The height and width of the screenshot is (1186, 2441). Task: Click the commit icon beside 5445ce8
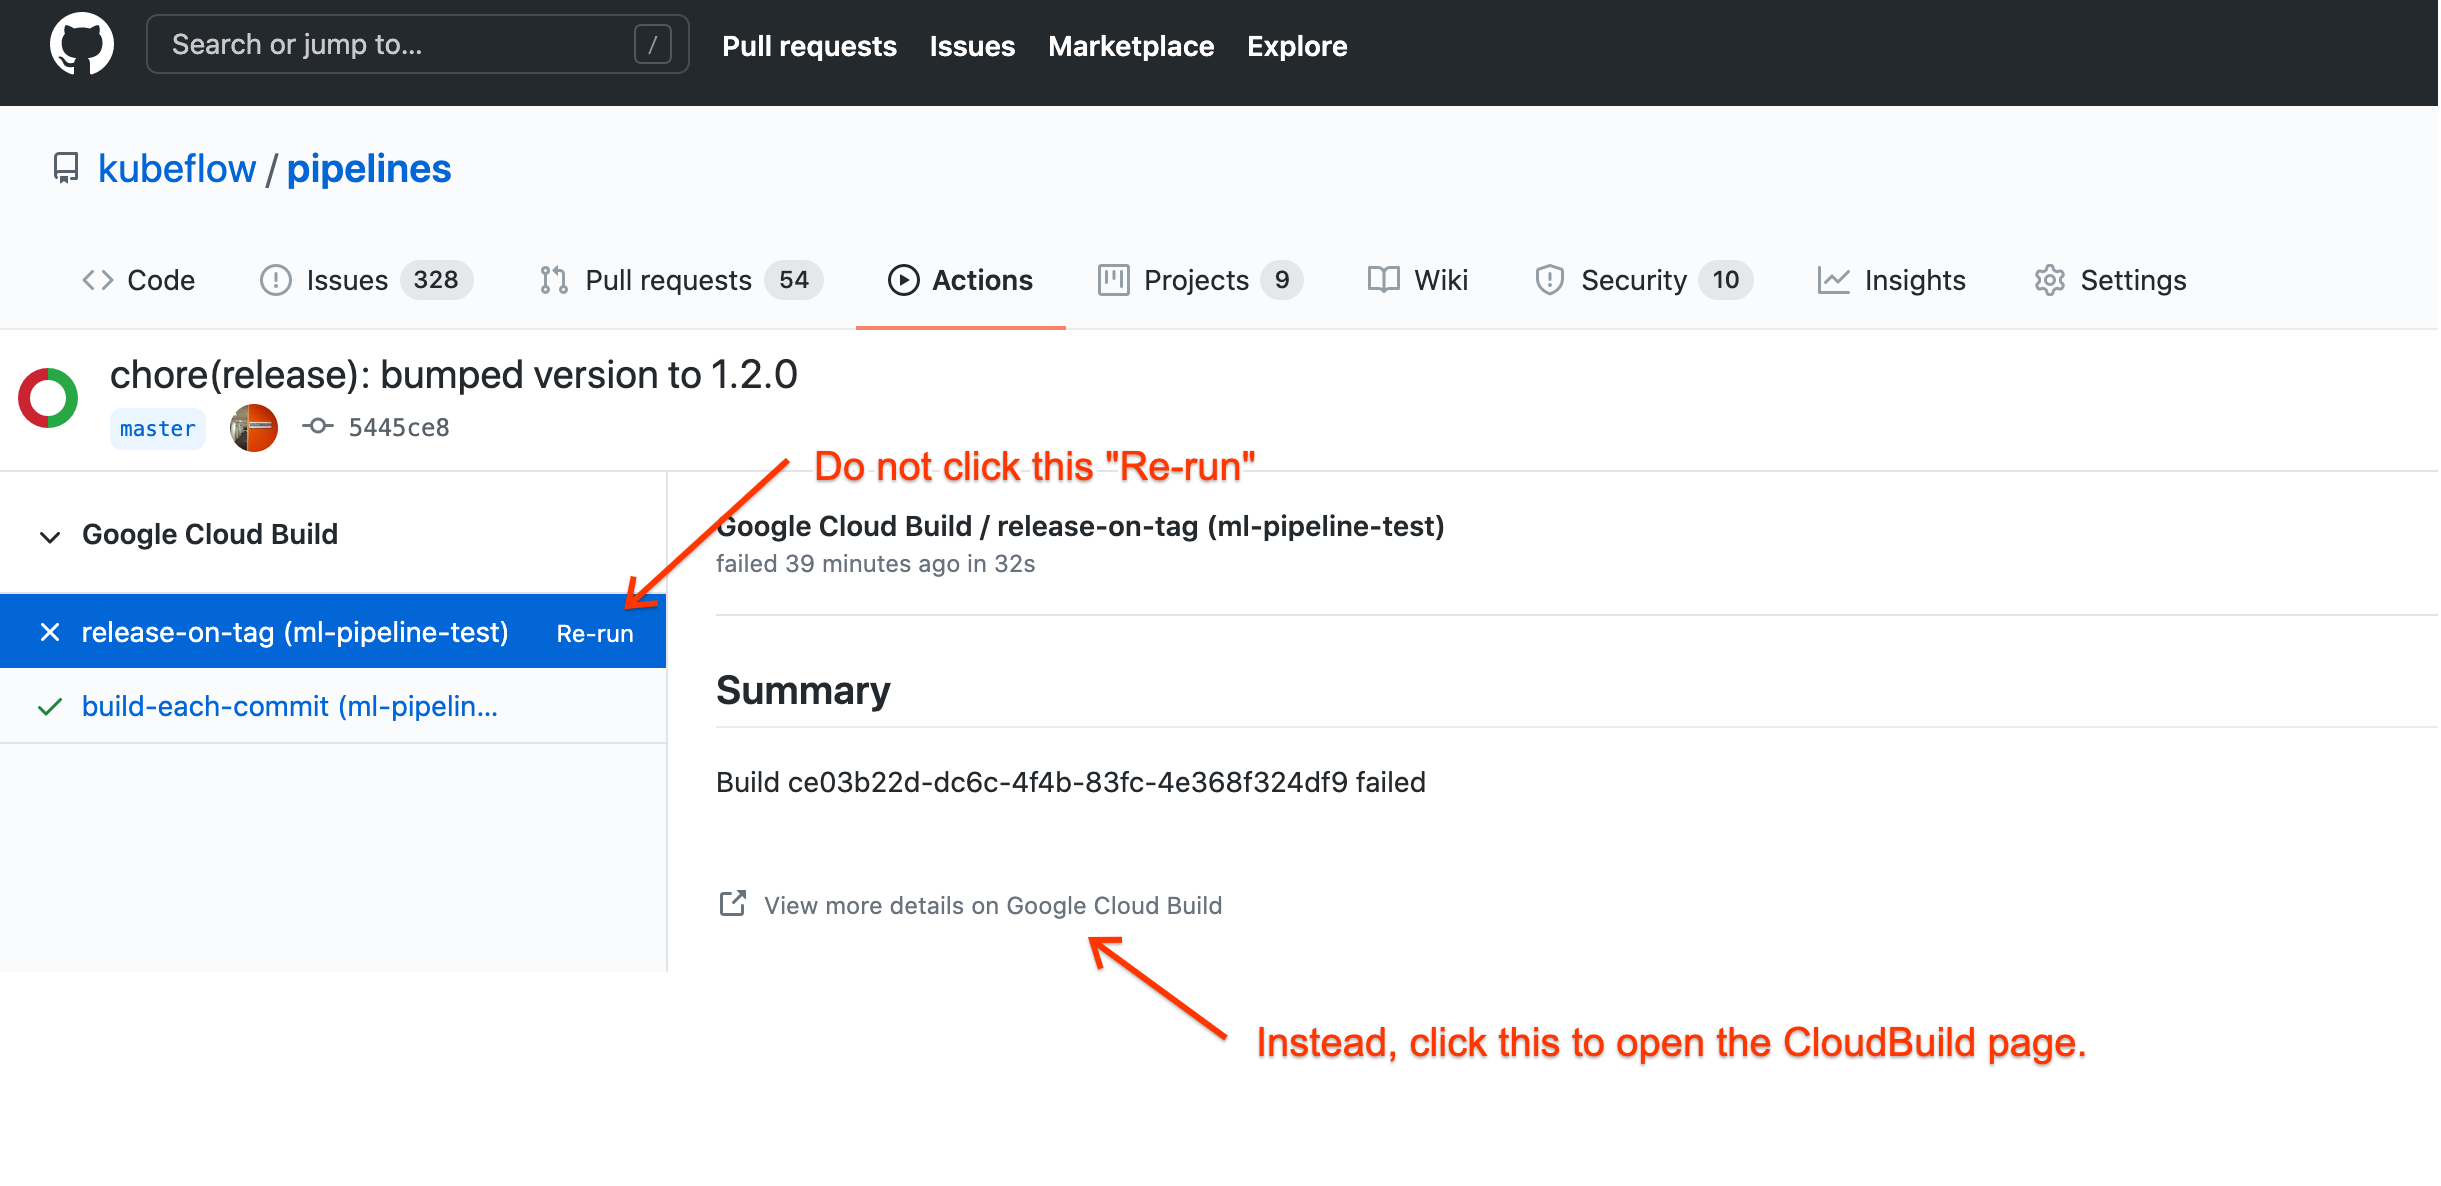pos(318,426)
